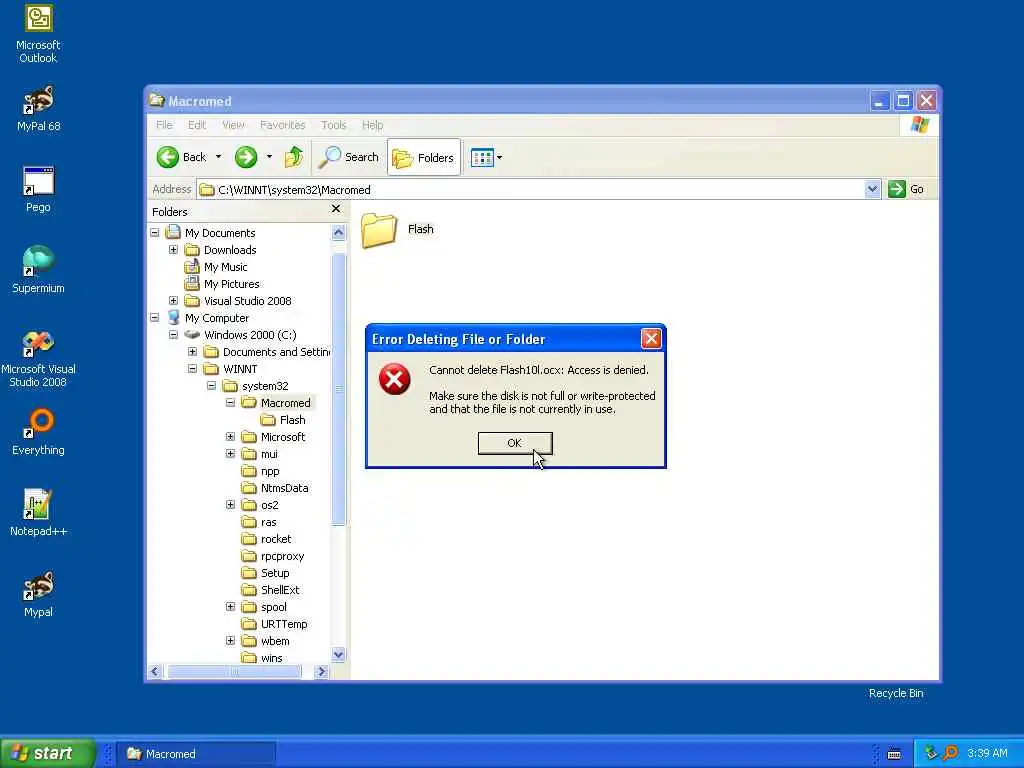
Task: Expand the wbem folder tree node
Action: (x=231, y=641)
